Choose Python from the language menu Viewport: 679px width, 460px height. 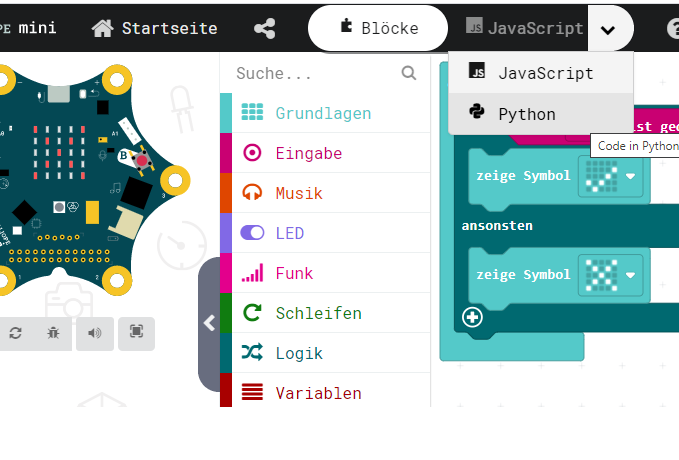tap(526, 114)
